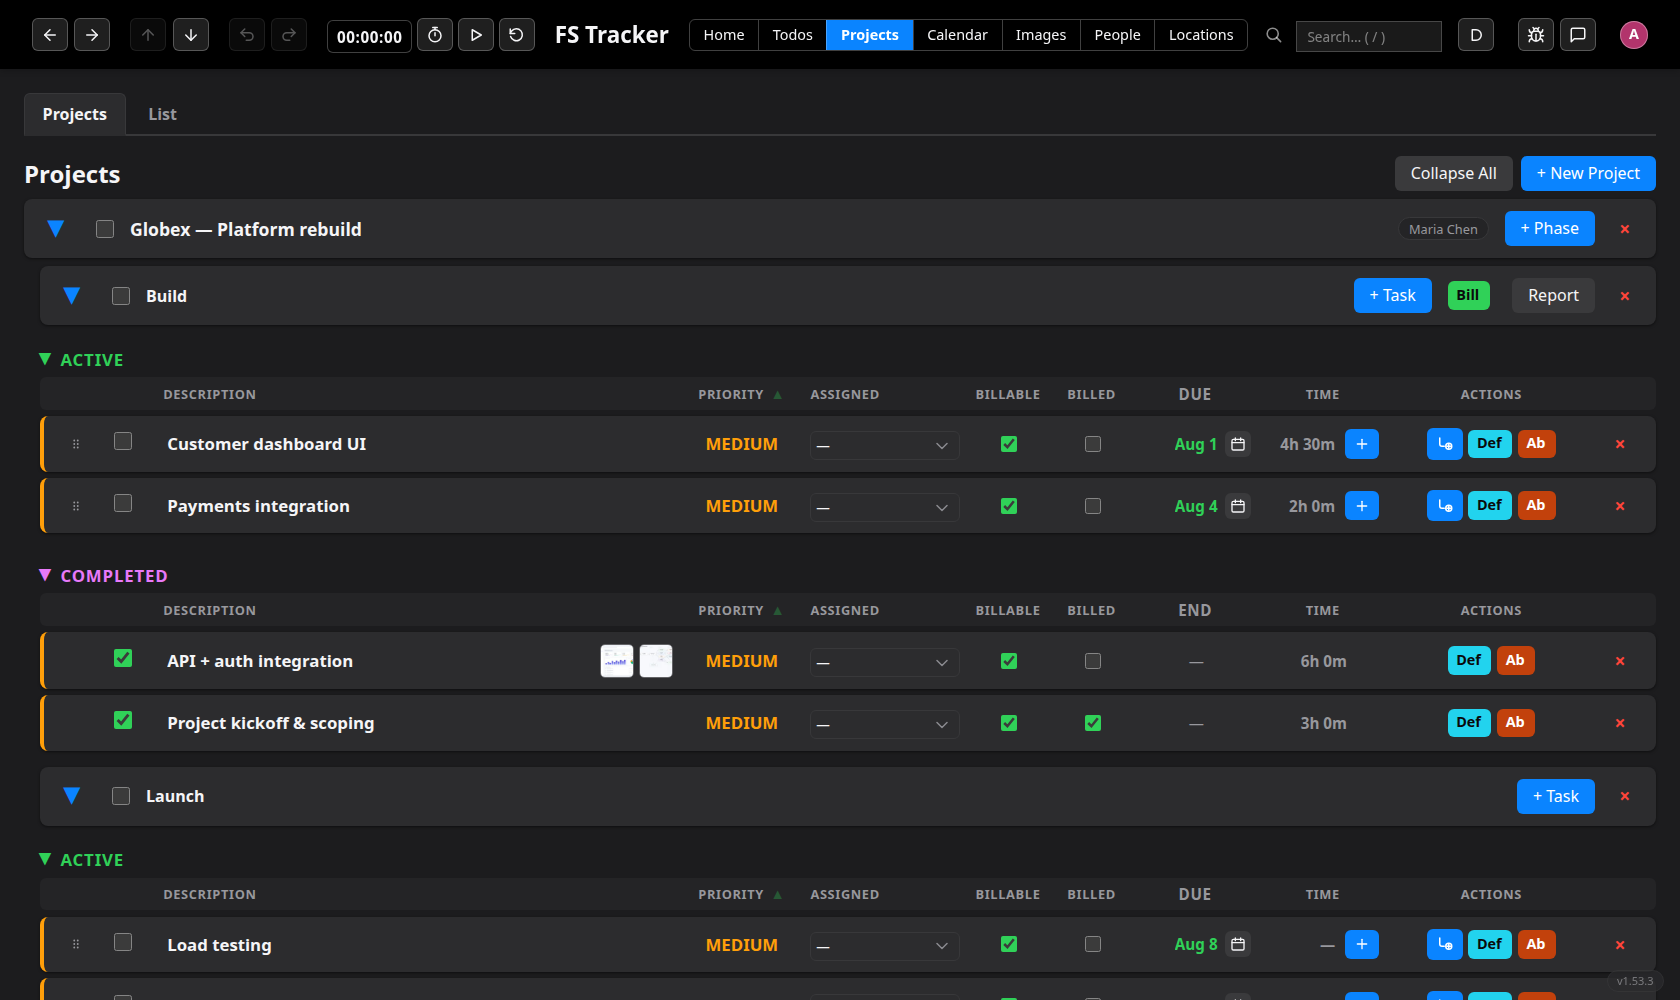Open the user avatar A menu

1634,35
